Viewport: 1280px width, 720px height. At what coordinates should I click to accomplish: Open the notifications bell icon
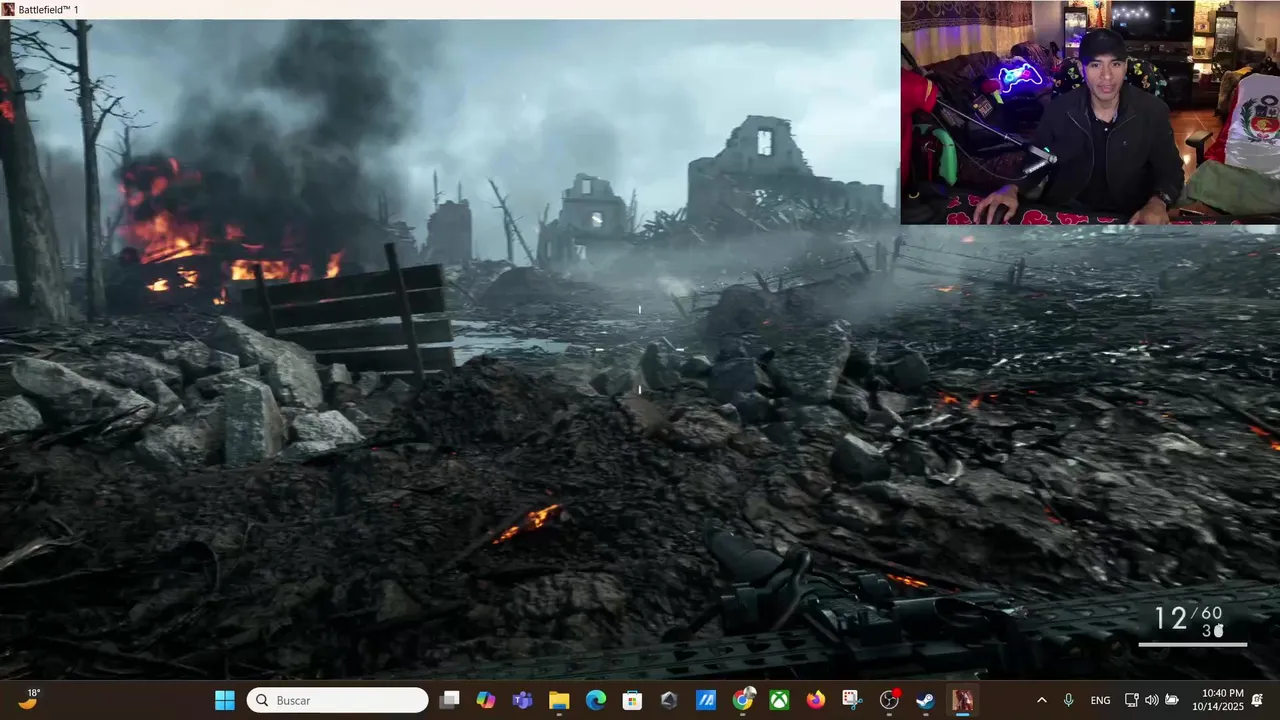tap(1258, 700)
